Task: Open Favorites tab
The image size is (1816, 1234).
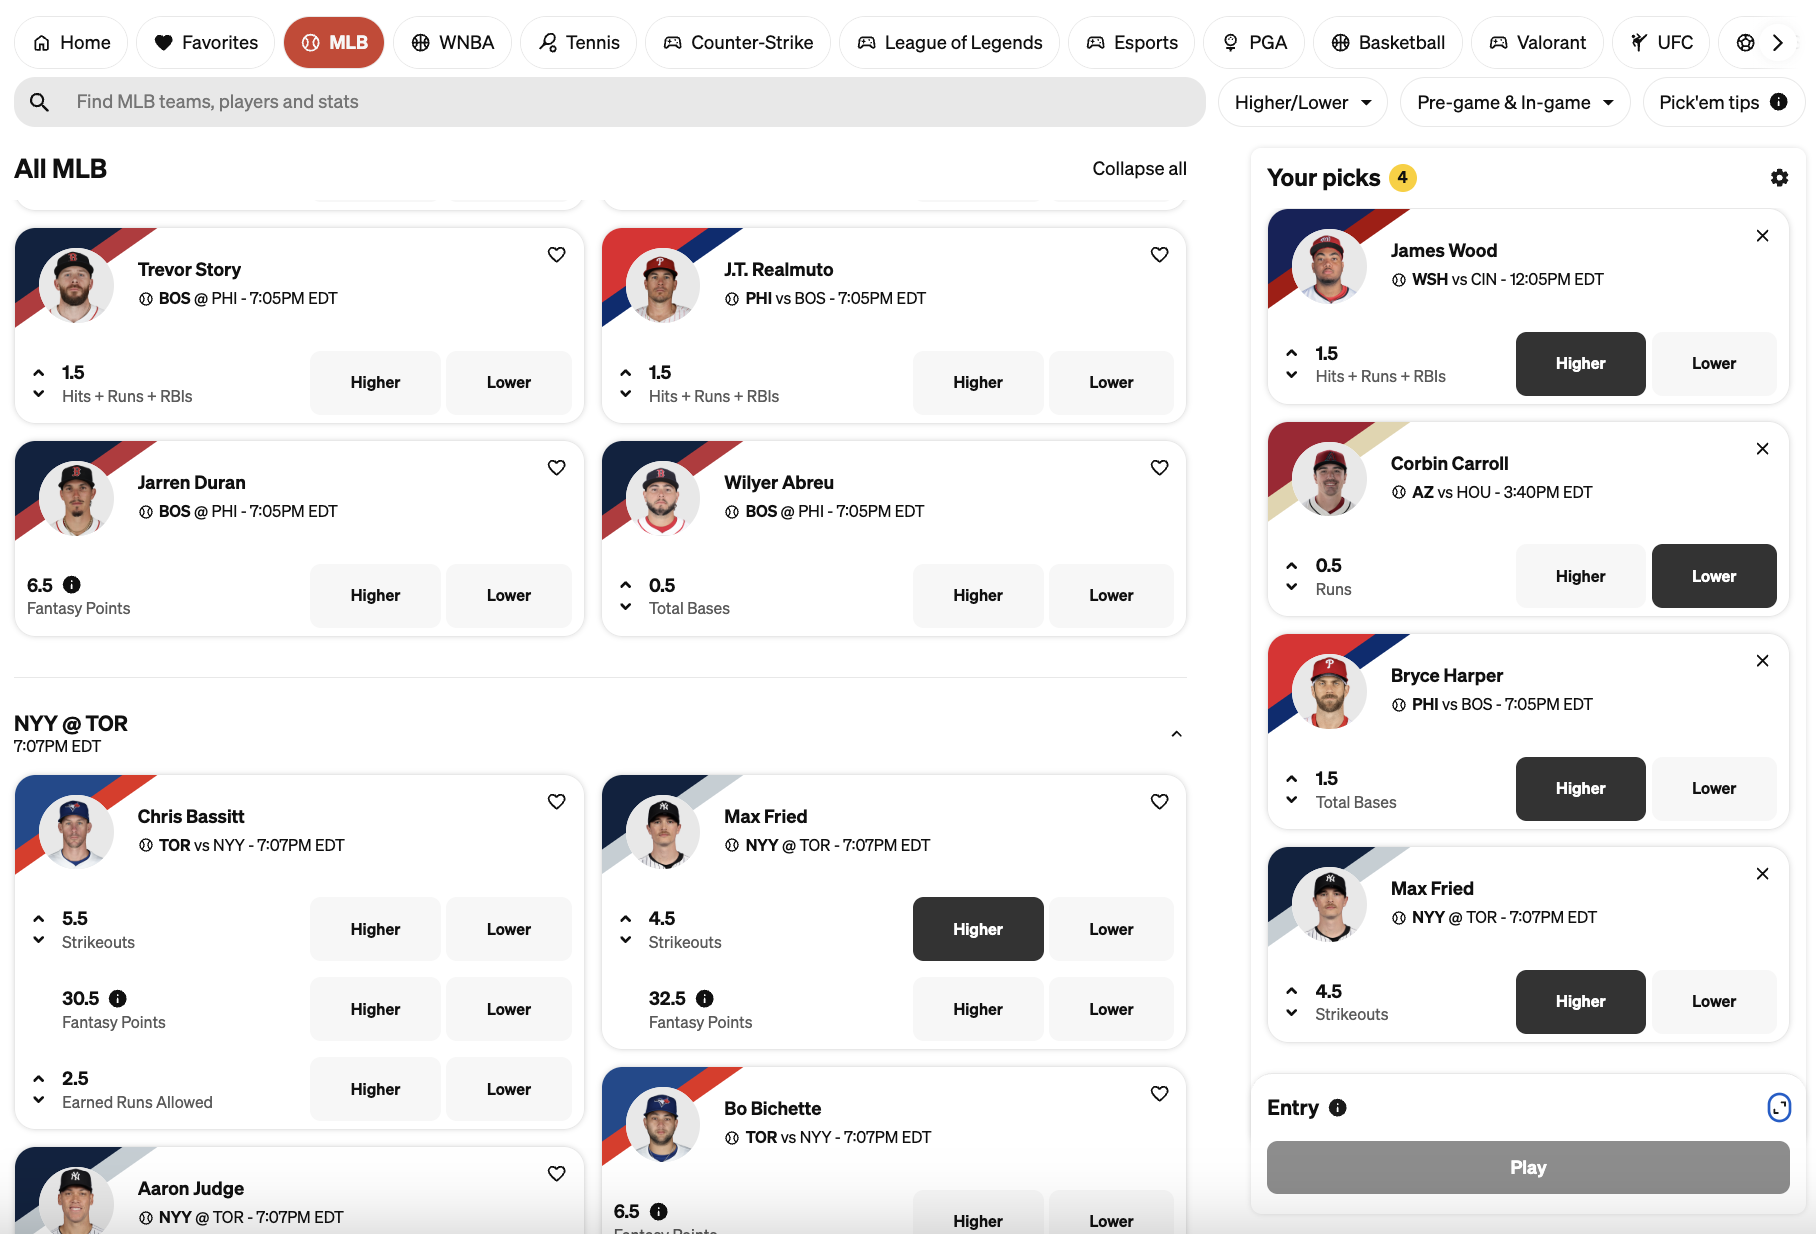Action: tap(205, 43)
